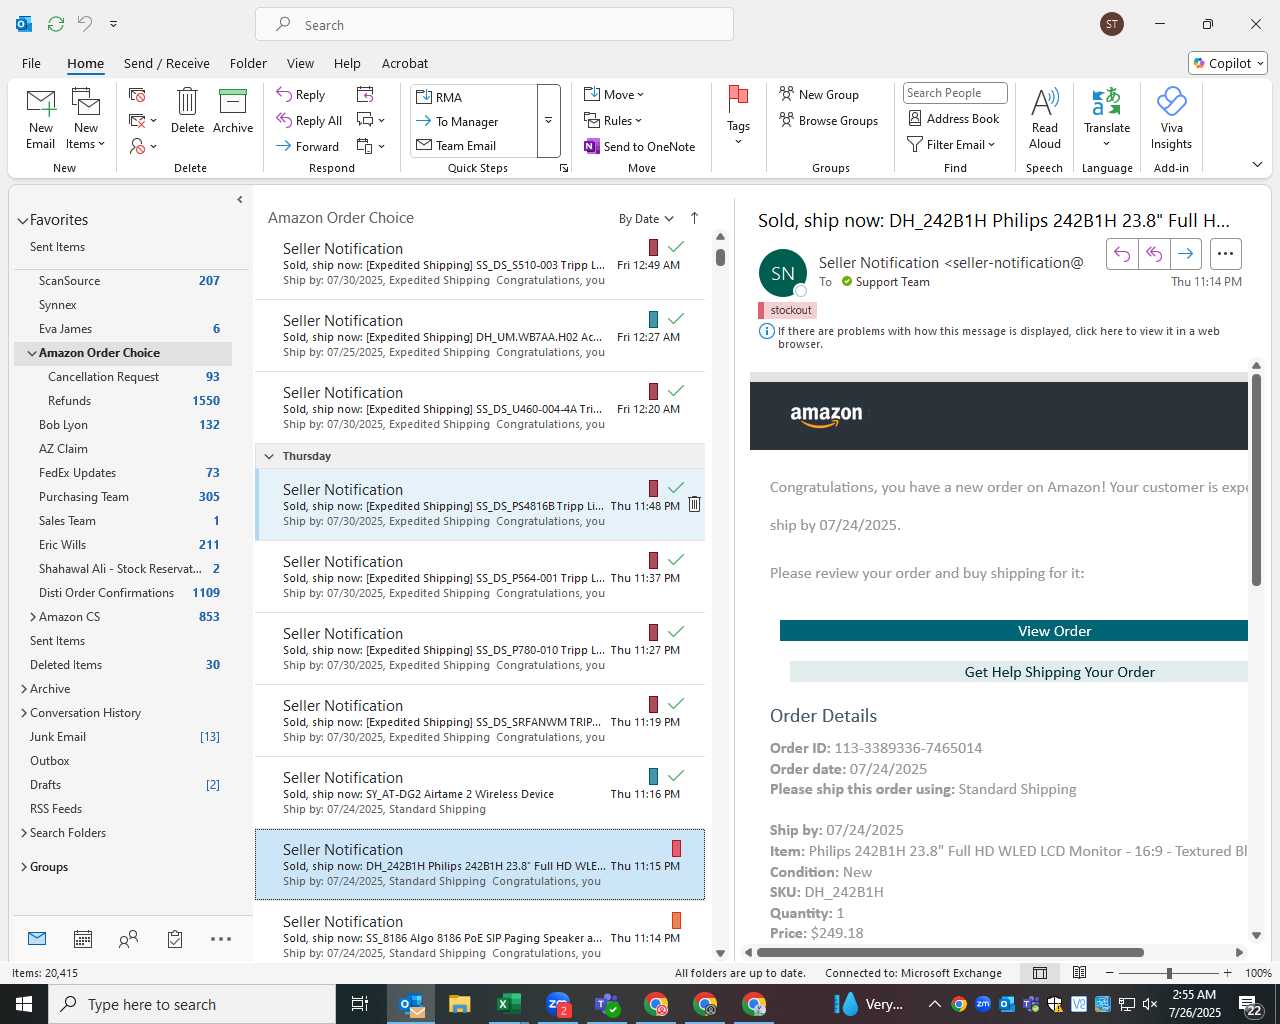
Task: Collapse the Favorites section
Action: pyautogui.click(x=22, y=220)
